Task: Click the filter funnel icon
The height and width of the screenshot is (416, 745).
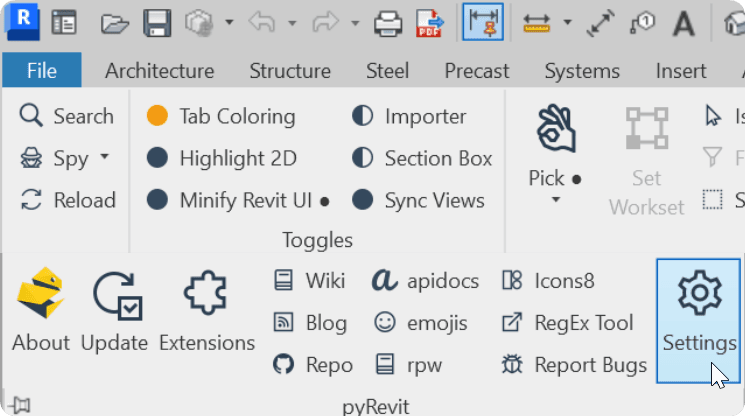Action: 712,157
